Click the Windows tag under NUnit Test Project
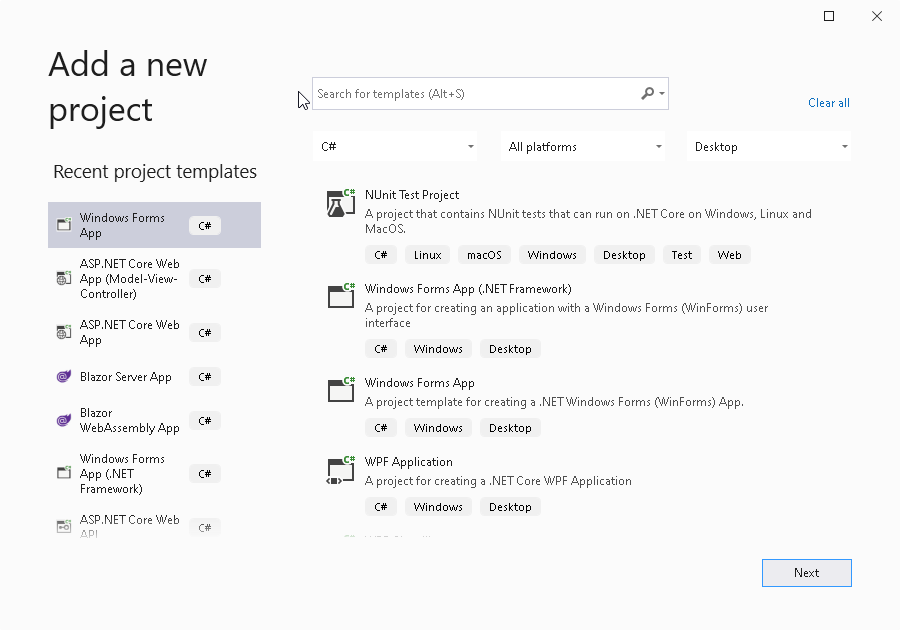 (x=552, y=255)
